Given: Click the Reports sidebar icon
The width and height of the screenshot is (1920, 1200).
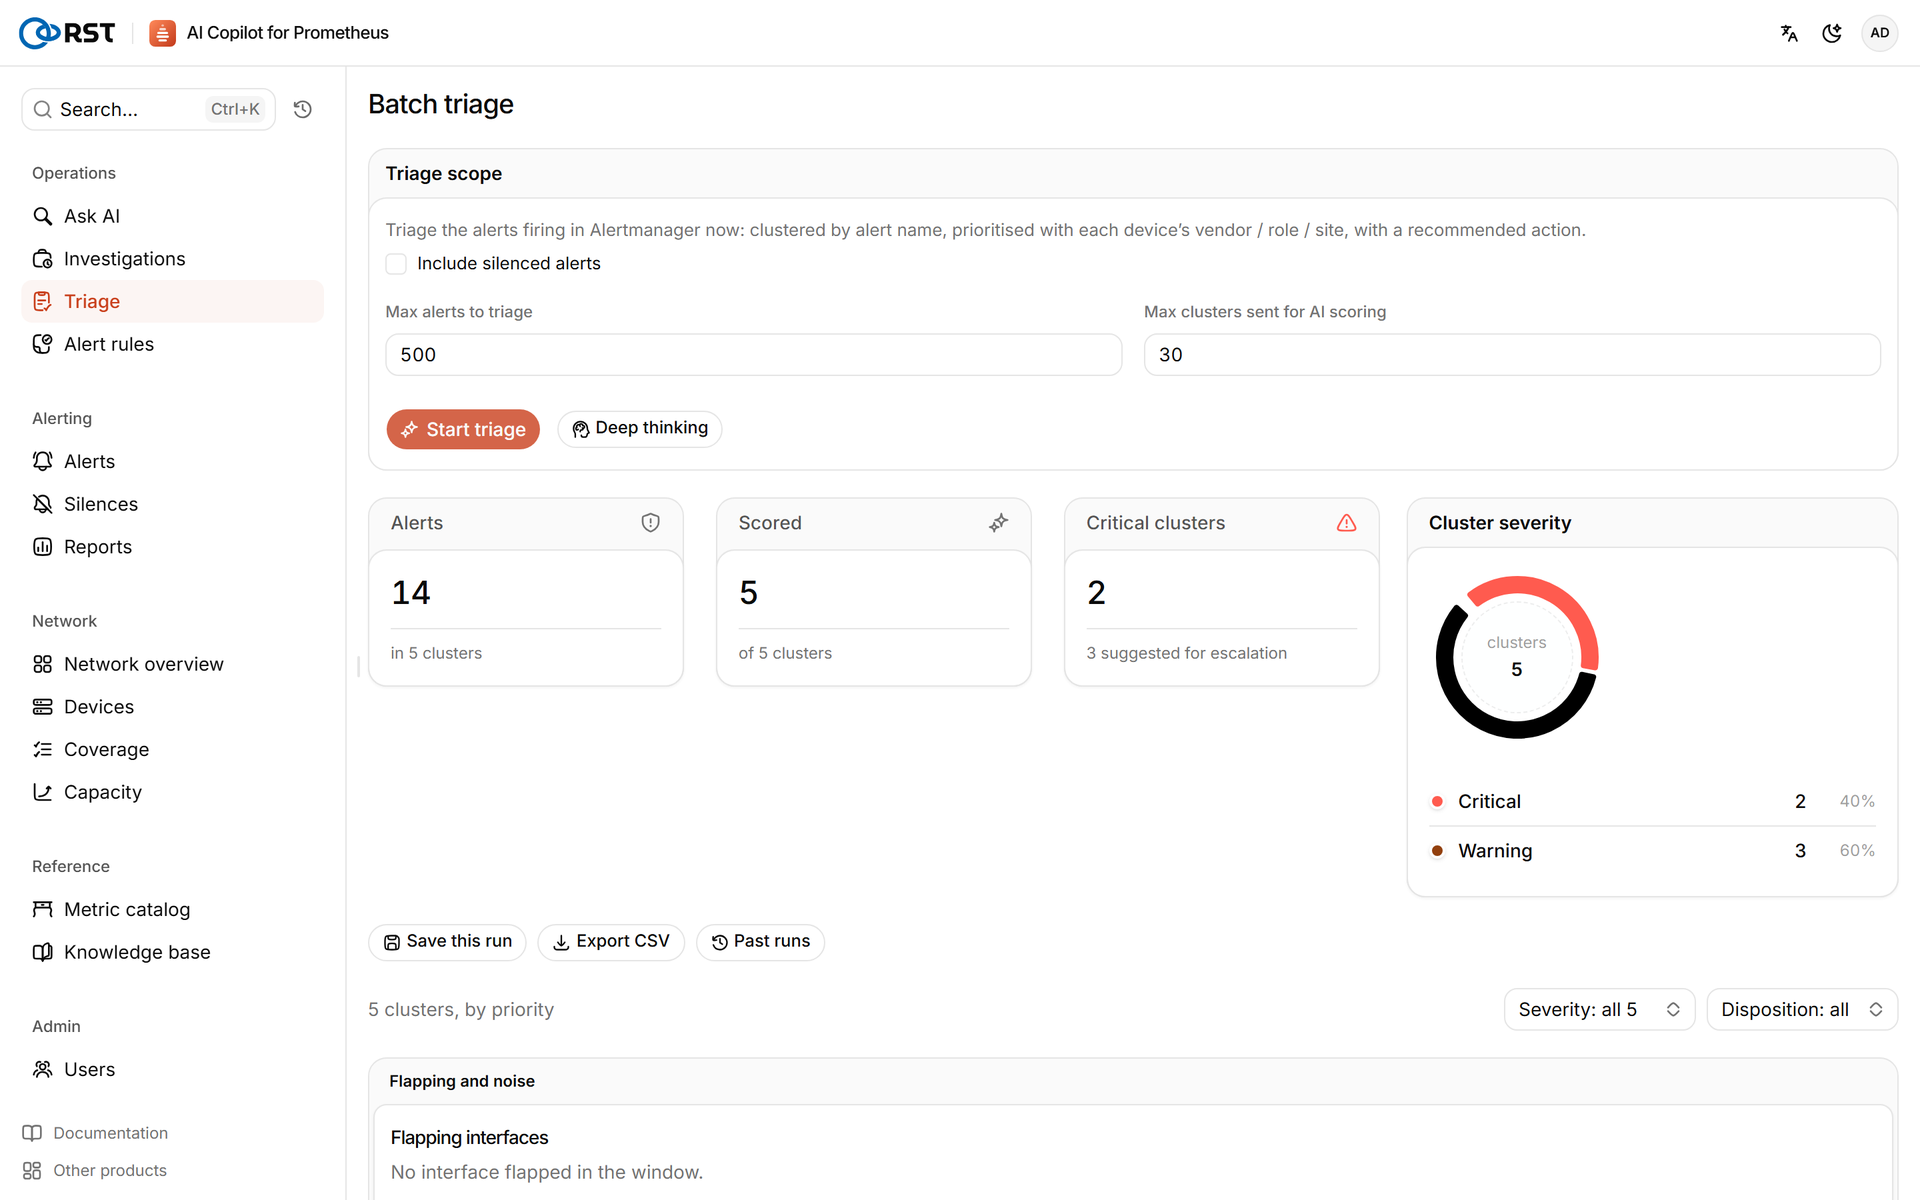Looking at the screenshot, I should click(x=42, y=546).
